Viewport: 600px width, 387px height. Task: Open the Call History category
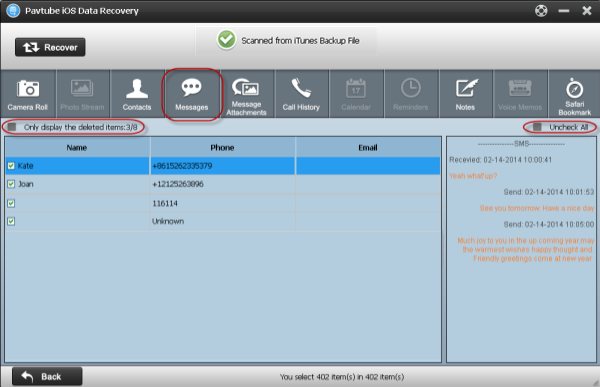(x=301, y=94)
